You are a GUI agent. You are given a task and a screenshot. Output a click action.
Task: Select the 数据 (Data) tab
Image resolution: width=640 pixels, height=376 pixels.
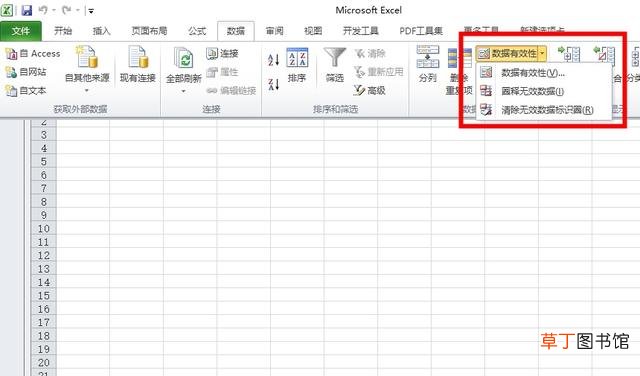tap(236, 31)
